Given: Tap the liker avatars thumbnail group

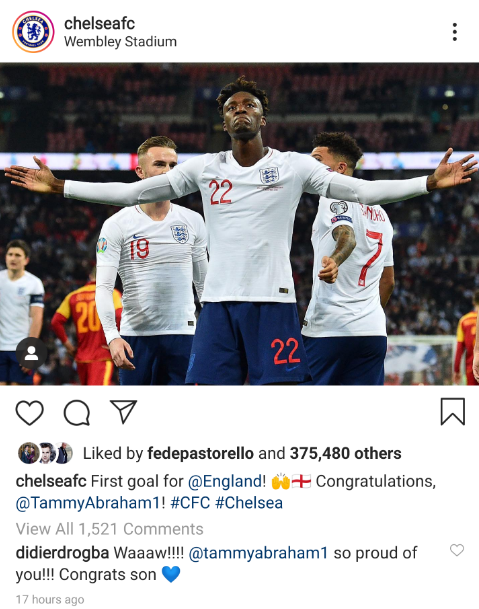Looking at the screenshot, I should pos(45,453).
